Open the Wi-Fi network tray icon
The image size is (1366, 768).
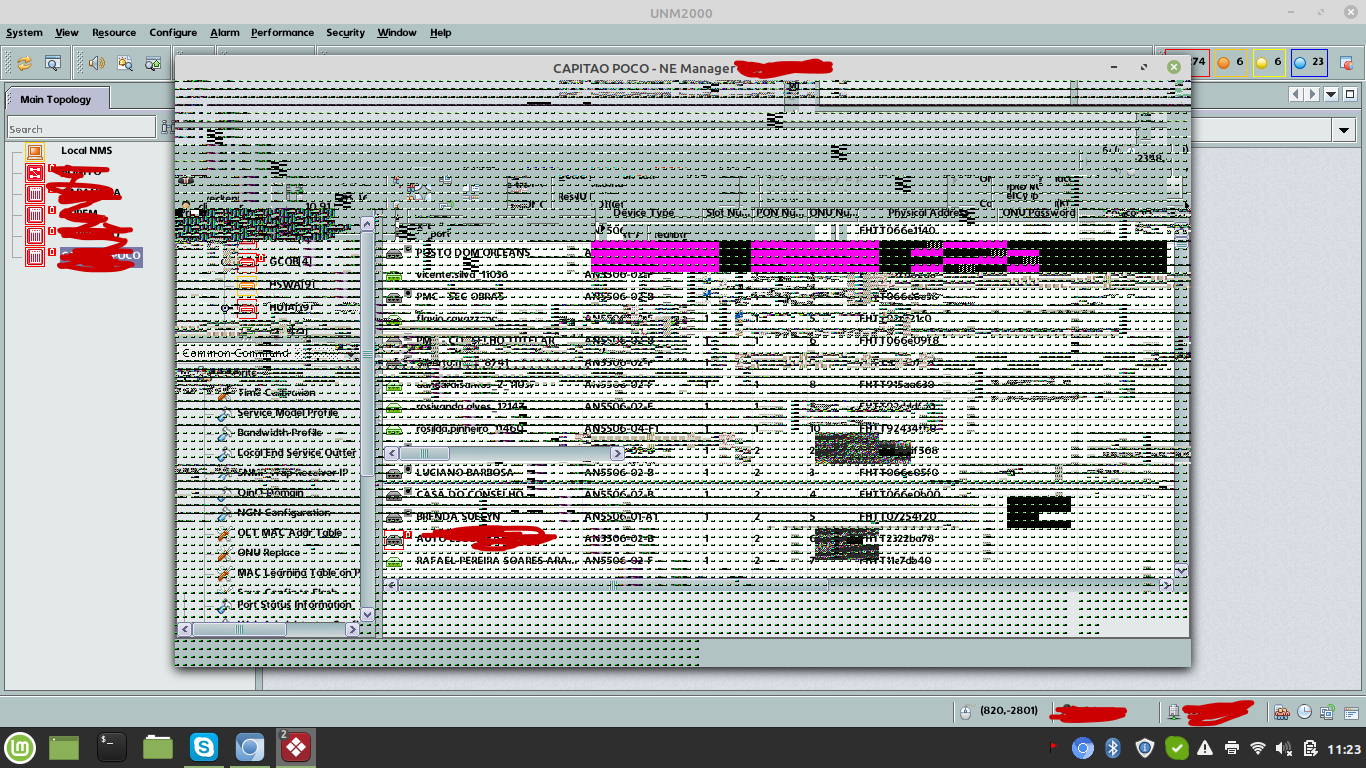(1258, 748)
